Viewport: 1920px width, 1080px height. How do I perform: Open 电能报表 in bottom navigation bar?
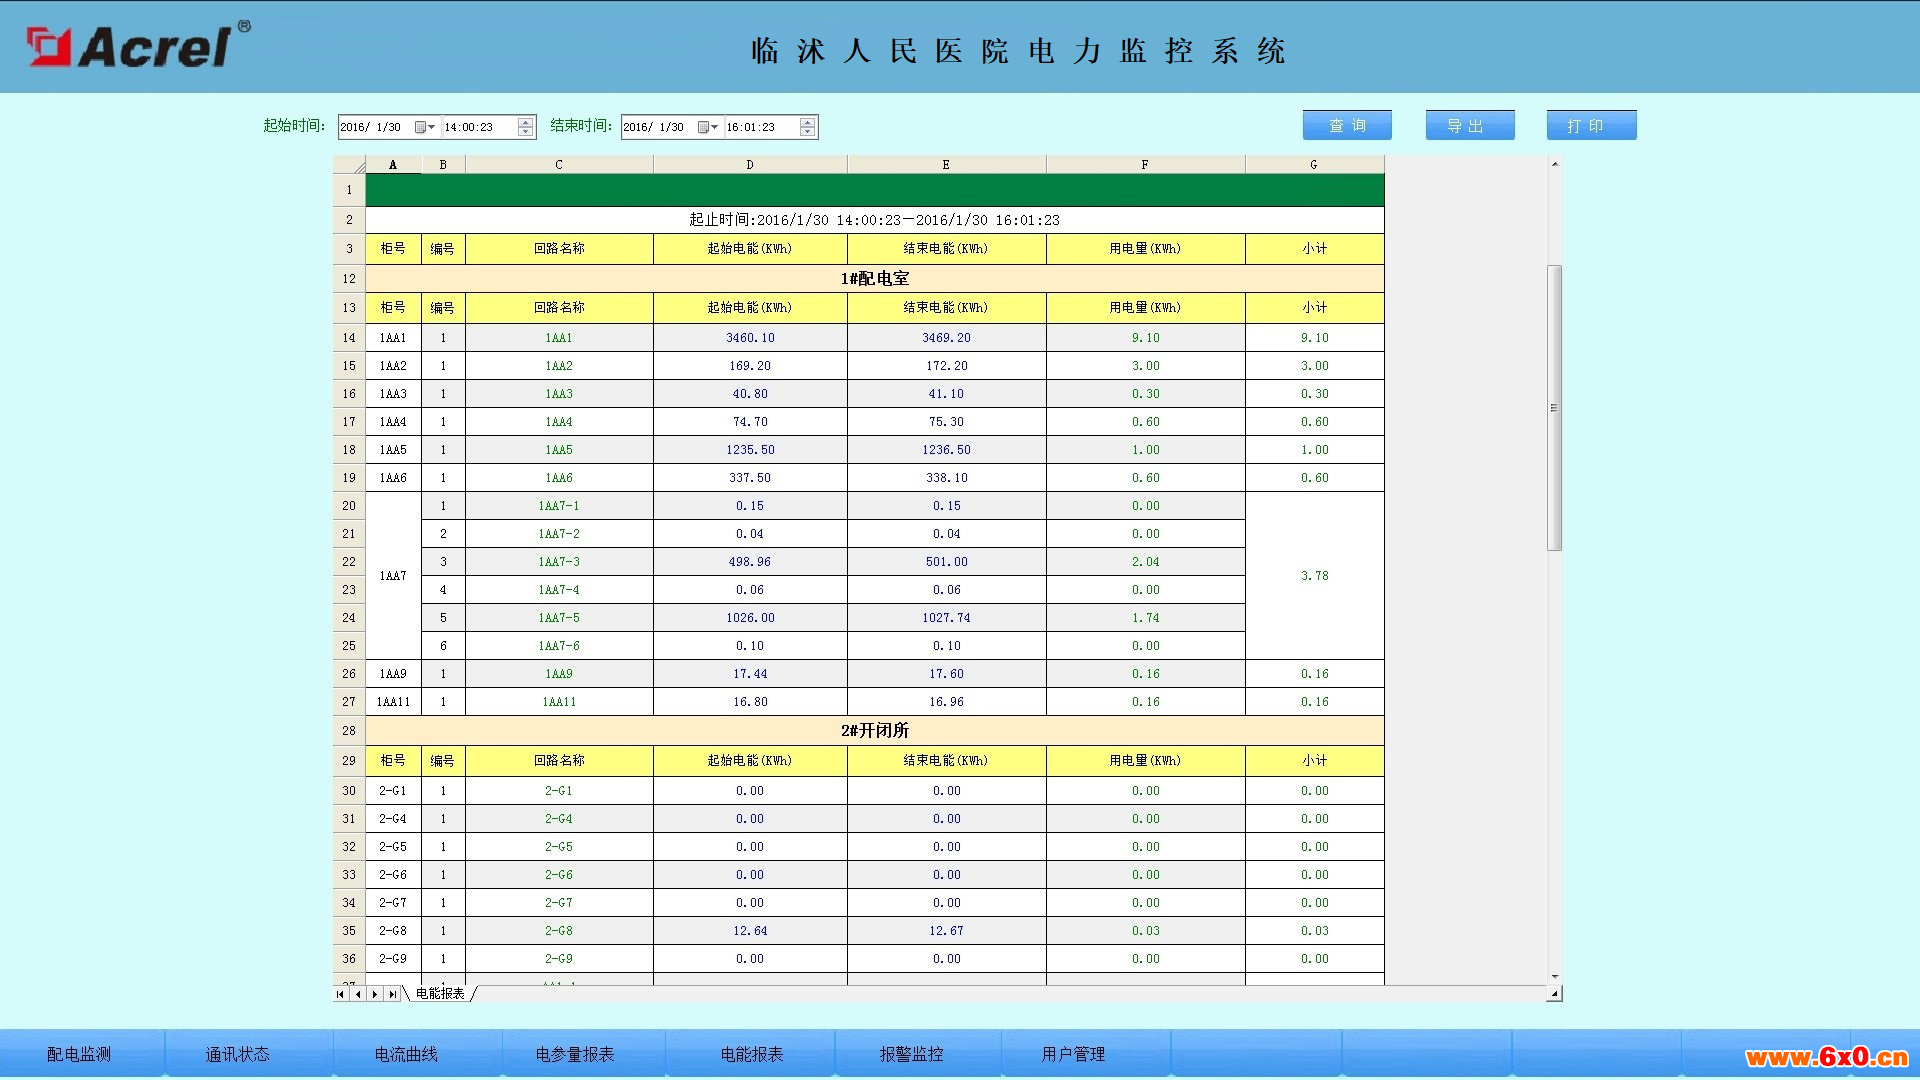(752, 1054)
